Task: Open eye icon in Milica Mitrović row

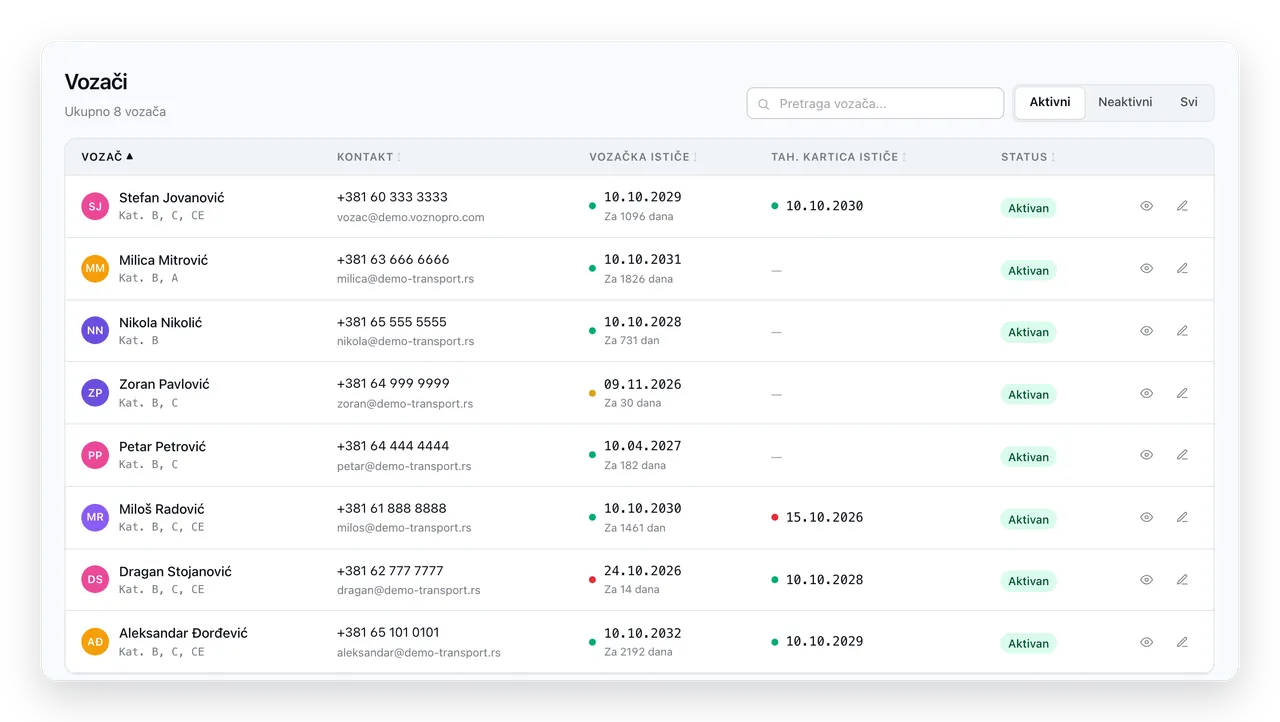Action: (x=1147, y=268)
